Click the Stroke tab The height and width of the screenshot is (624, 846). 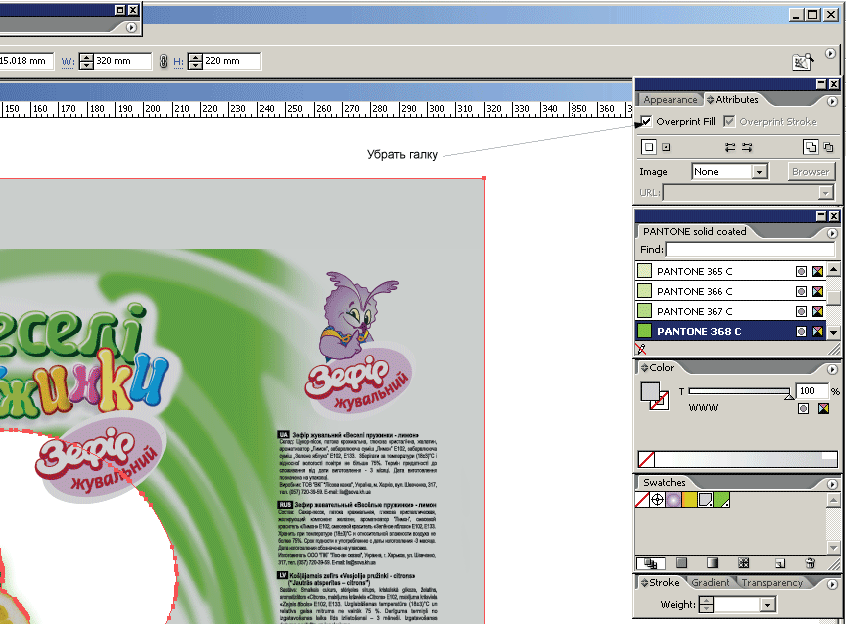[x=660, y=582]
